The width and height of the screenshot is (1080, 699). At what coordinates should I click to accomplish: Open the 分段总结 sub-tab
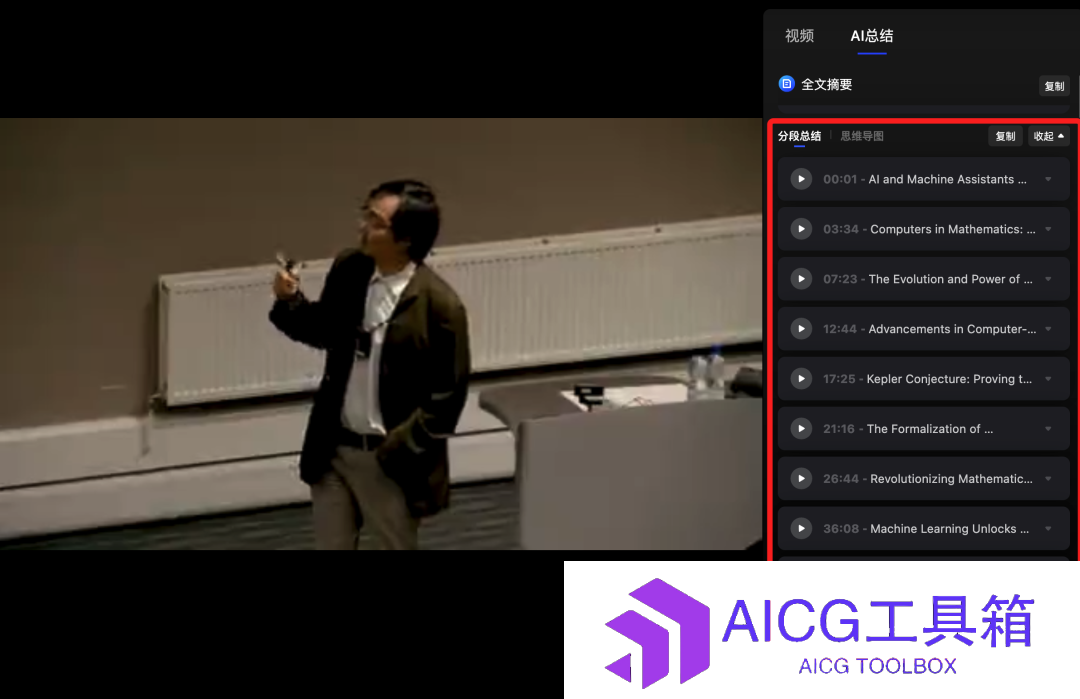coord(800,136)
